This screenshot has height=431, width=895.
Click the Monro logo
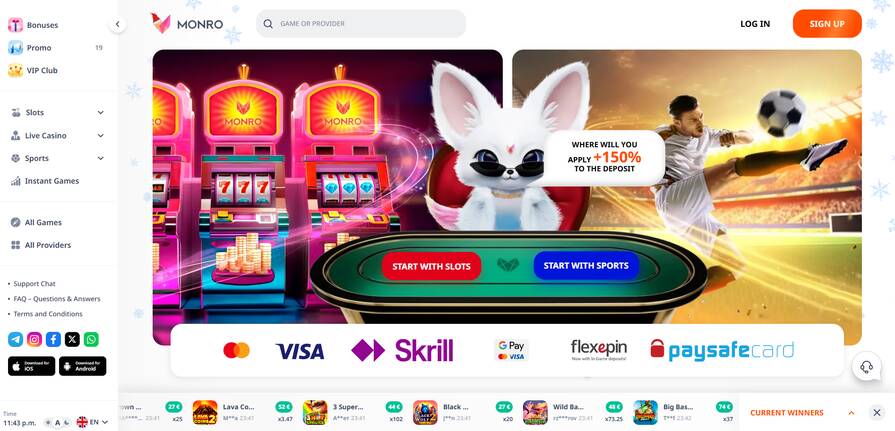[x=187, y=23]
